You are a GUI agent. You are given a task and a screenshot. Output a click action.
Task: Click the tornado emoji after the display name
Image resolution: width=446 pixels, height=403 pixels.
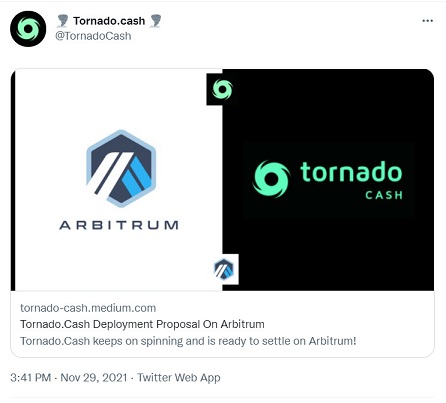click(x=155, y=21)
